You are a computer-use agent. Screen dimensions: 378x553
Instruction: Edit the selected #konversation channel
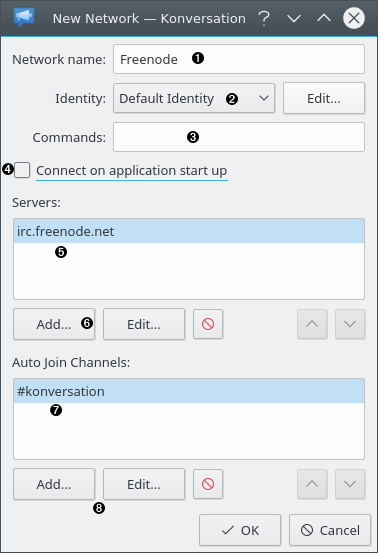coord(144,484)
